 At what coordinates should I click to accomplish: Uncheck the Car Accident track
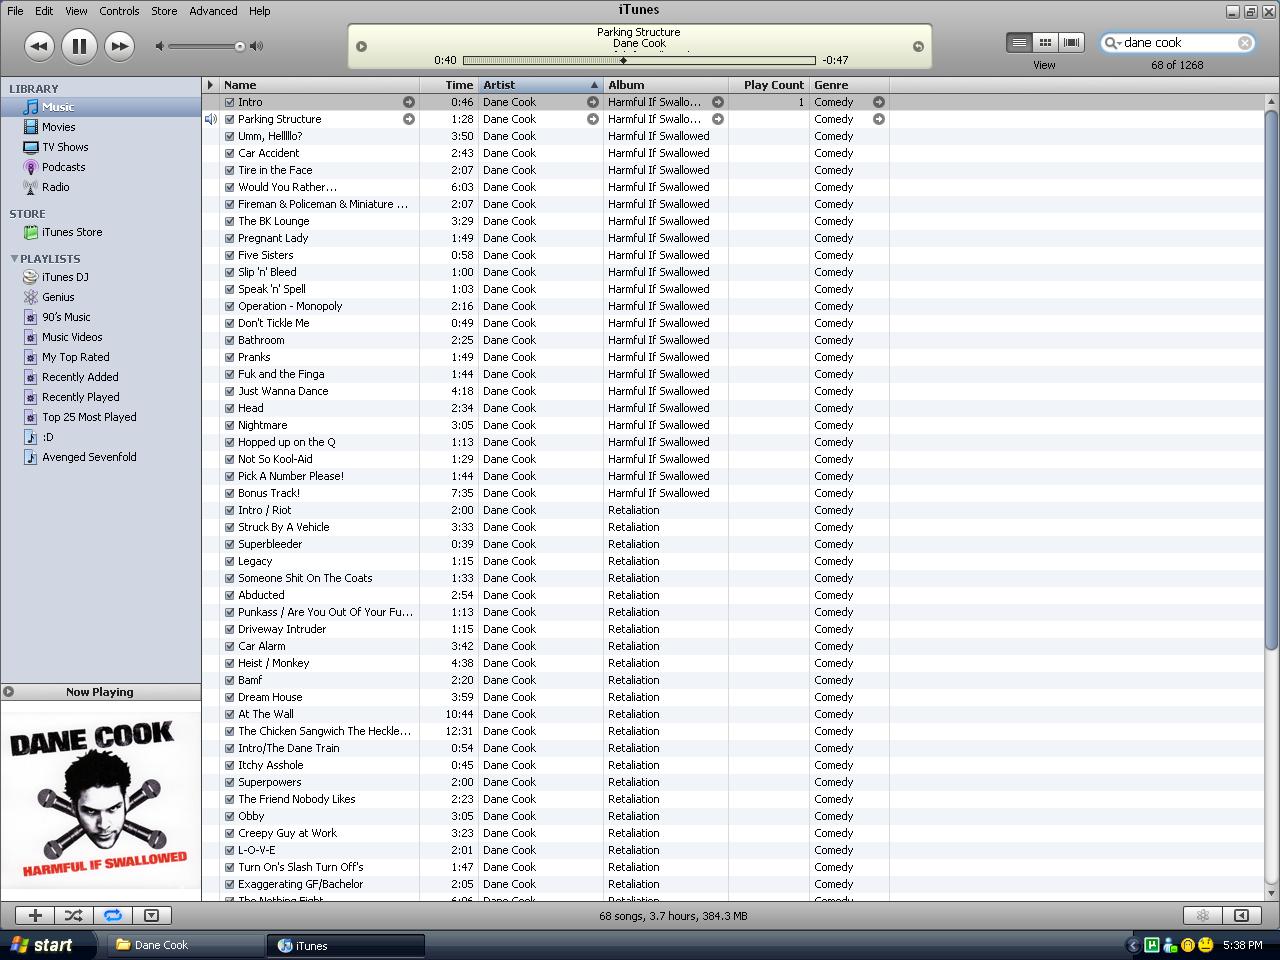230,153
